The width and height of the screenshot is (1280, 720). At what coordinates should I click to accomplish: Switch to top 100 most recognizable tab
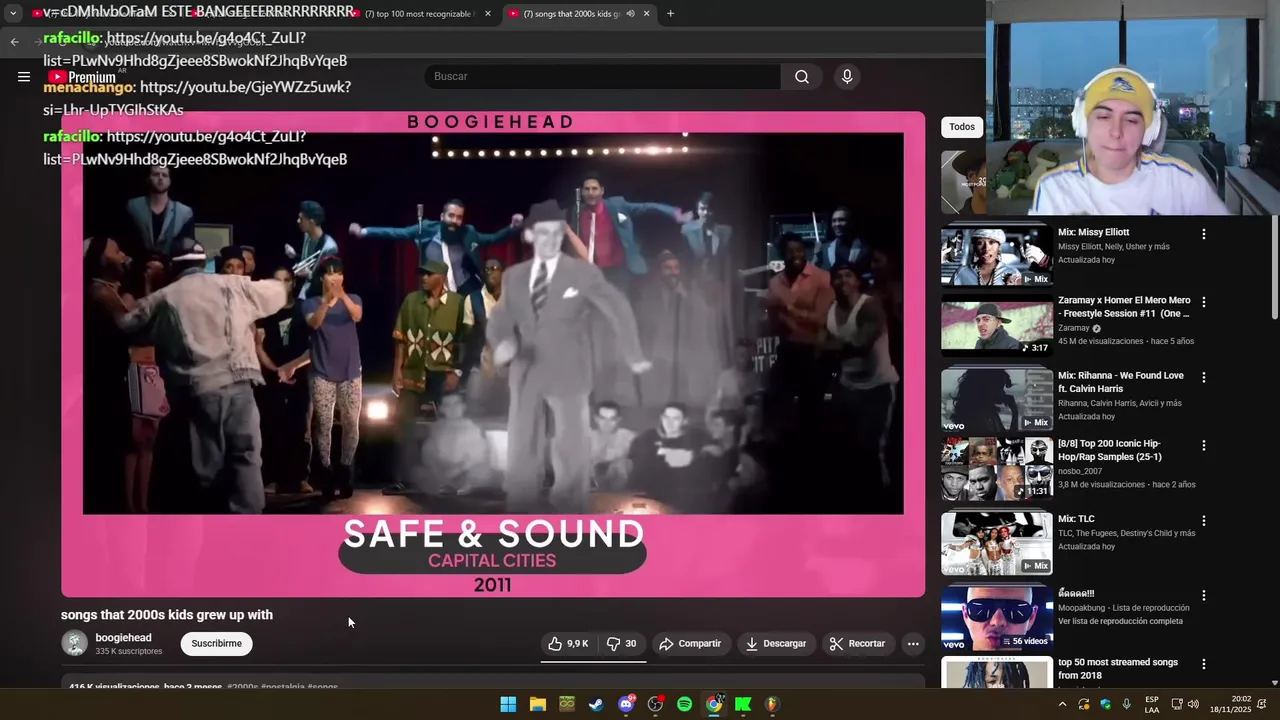[x=418, y=14]
